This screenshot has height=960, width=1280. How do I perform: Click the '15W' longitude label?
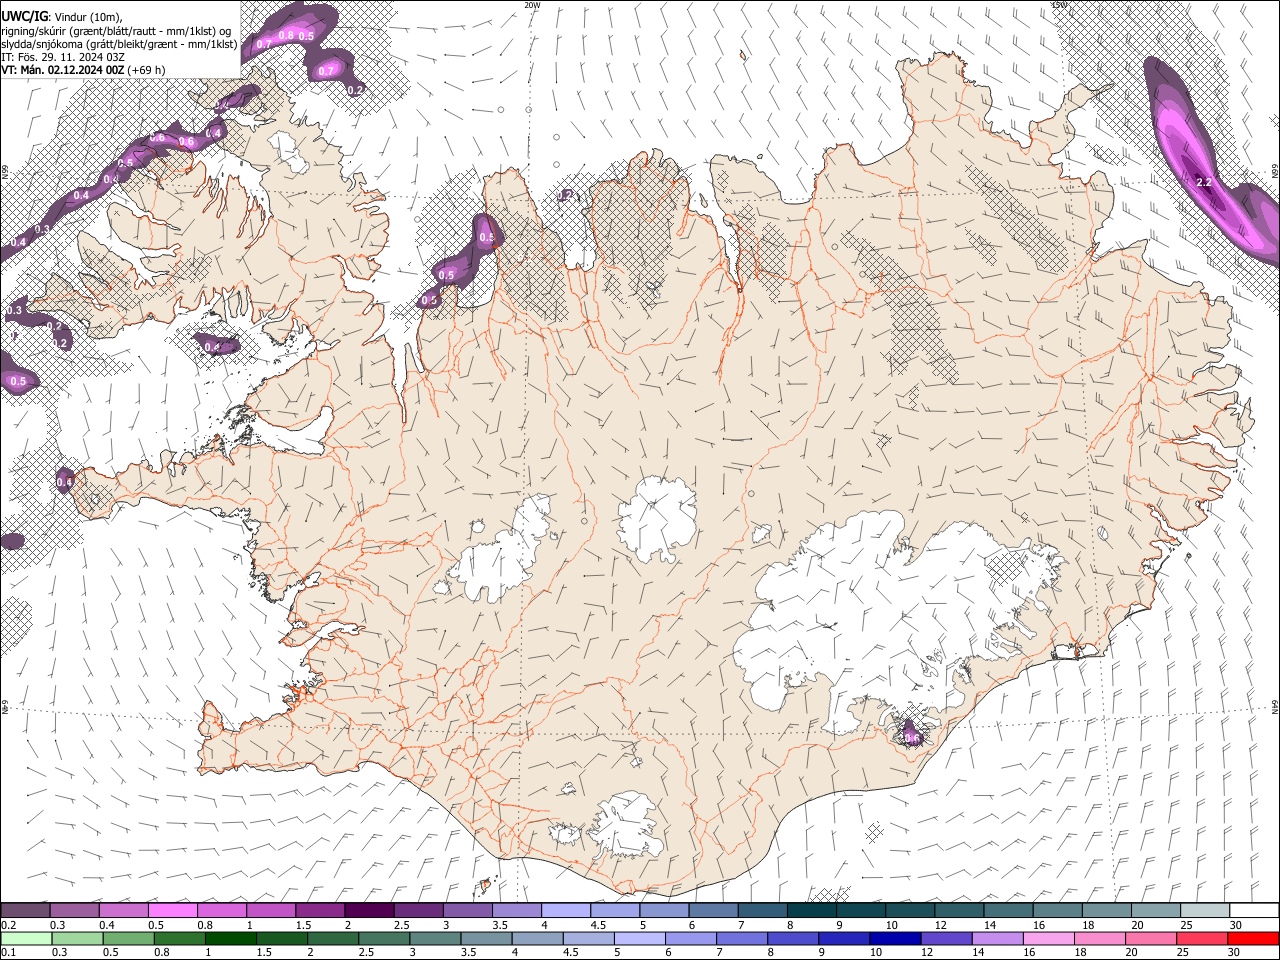pos(1059,5)
